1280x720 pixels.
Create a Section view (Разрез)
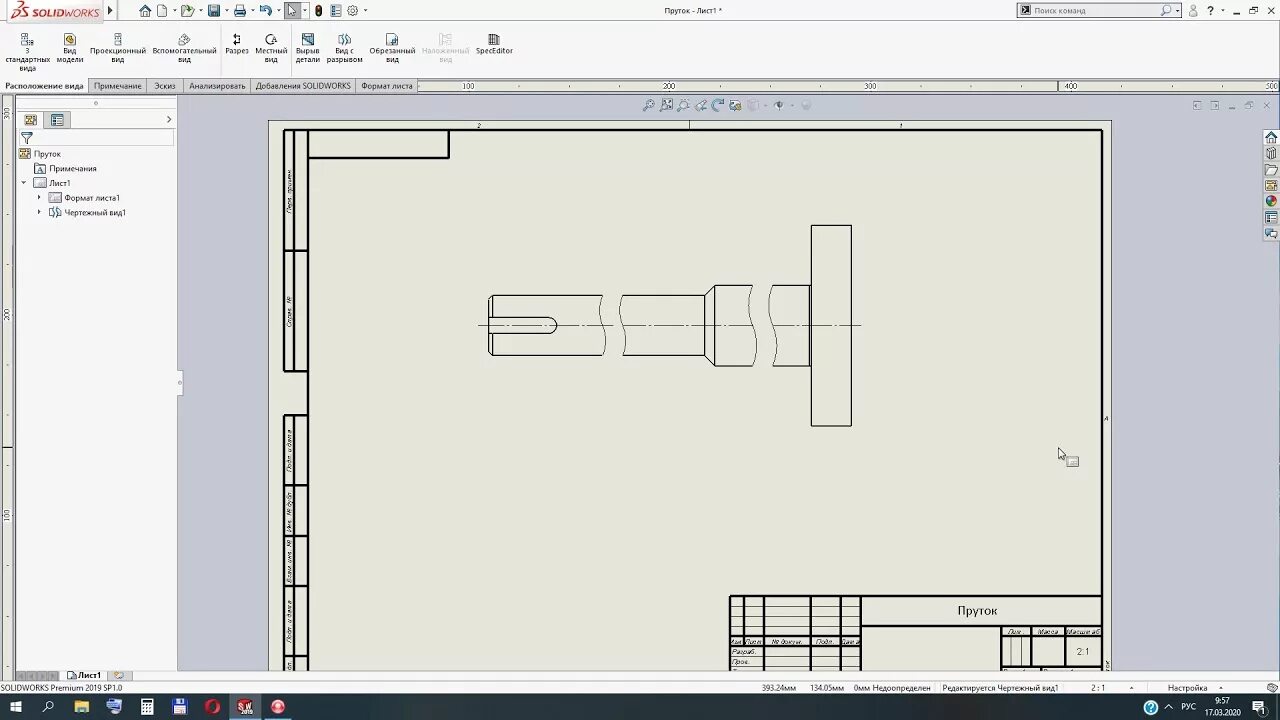pyautogui.click(x=237, y=44)
